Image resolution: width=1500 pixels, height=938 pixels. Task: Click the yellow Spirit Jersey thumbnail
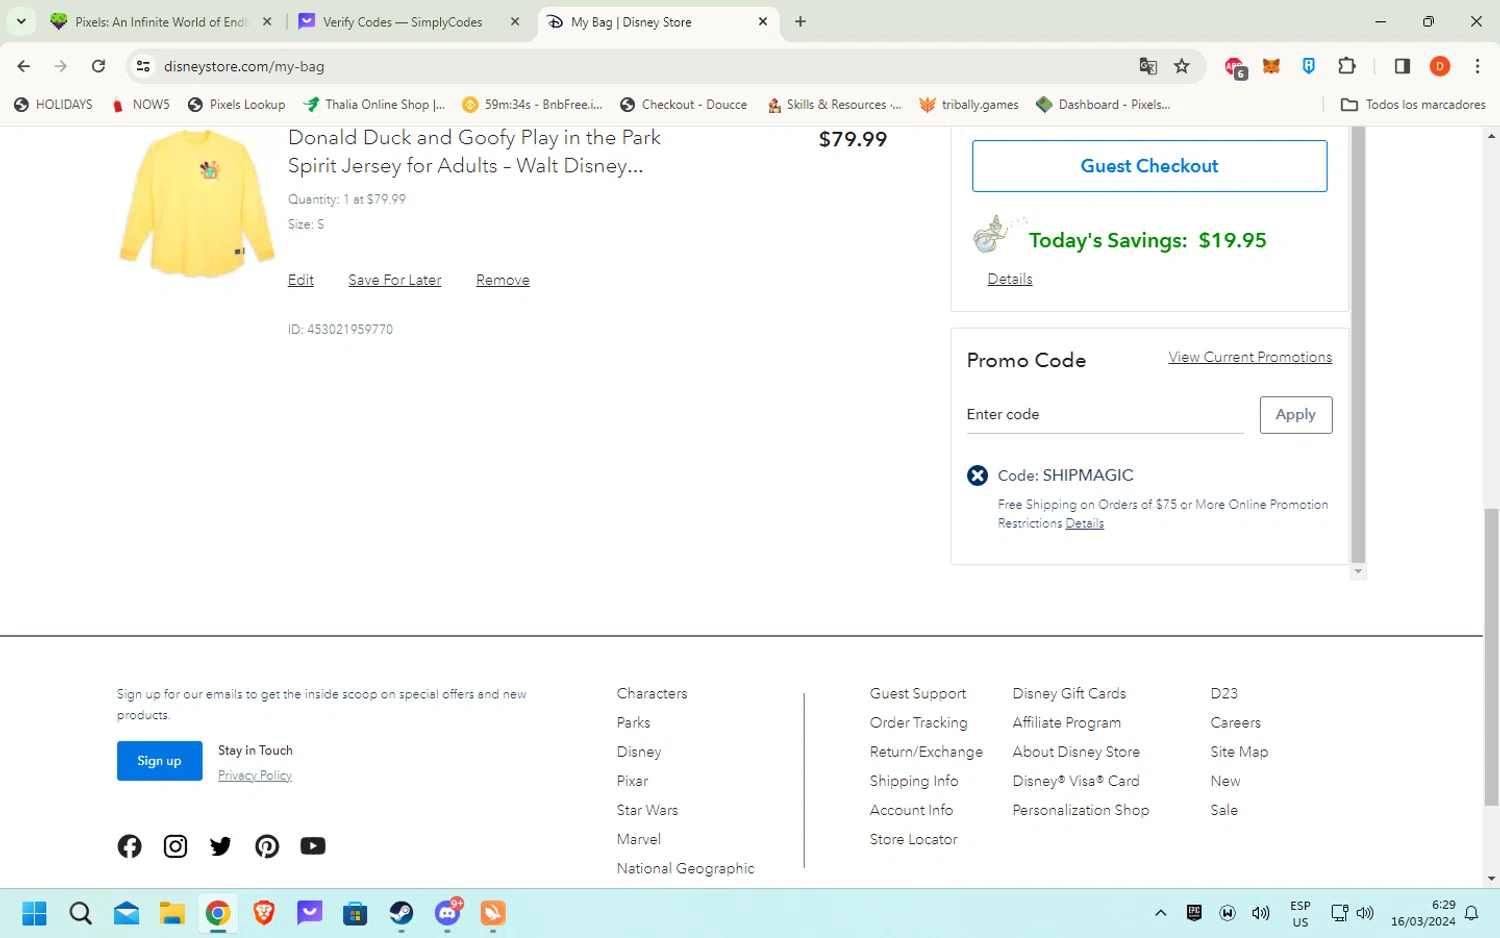(197, 204)
